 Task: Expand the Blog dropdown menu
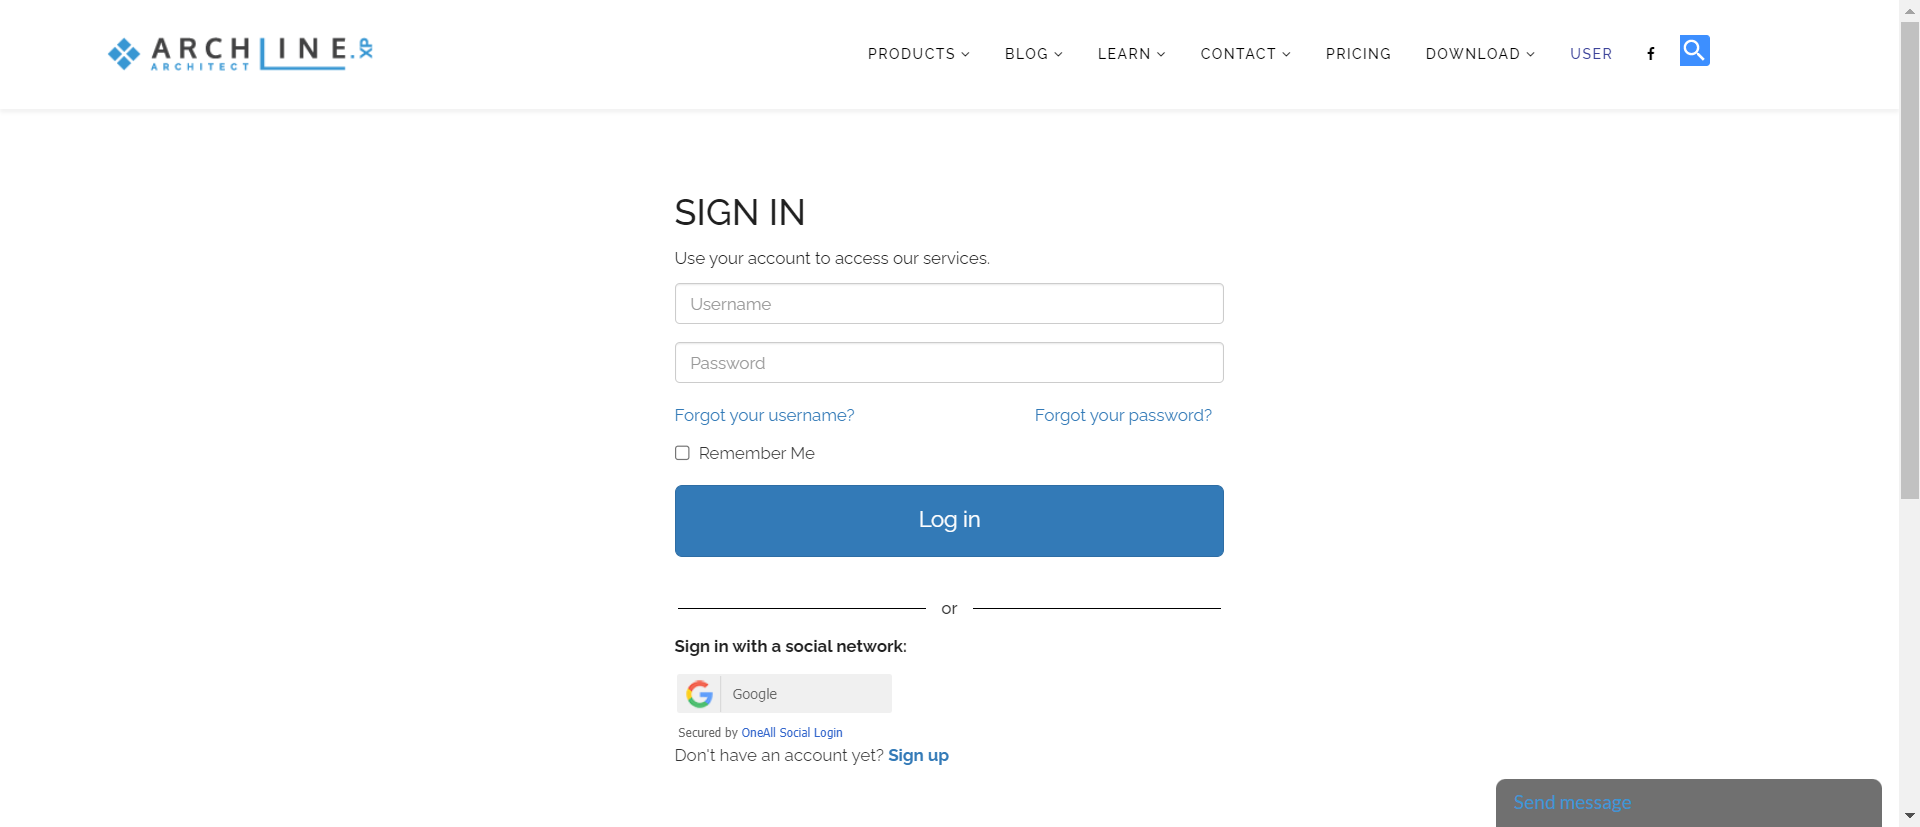click(1033, 54)
